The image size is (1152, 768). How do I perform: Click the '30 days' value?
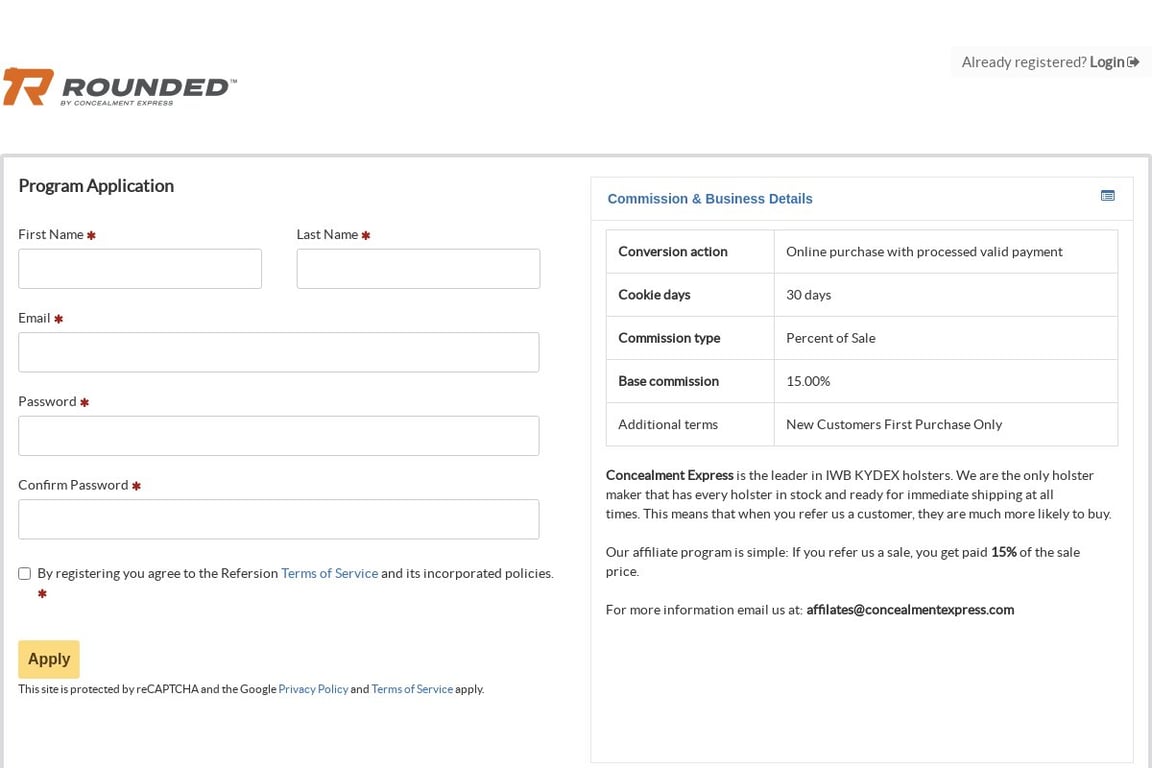point(808,295)
